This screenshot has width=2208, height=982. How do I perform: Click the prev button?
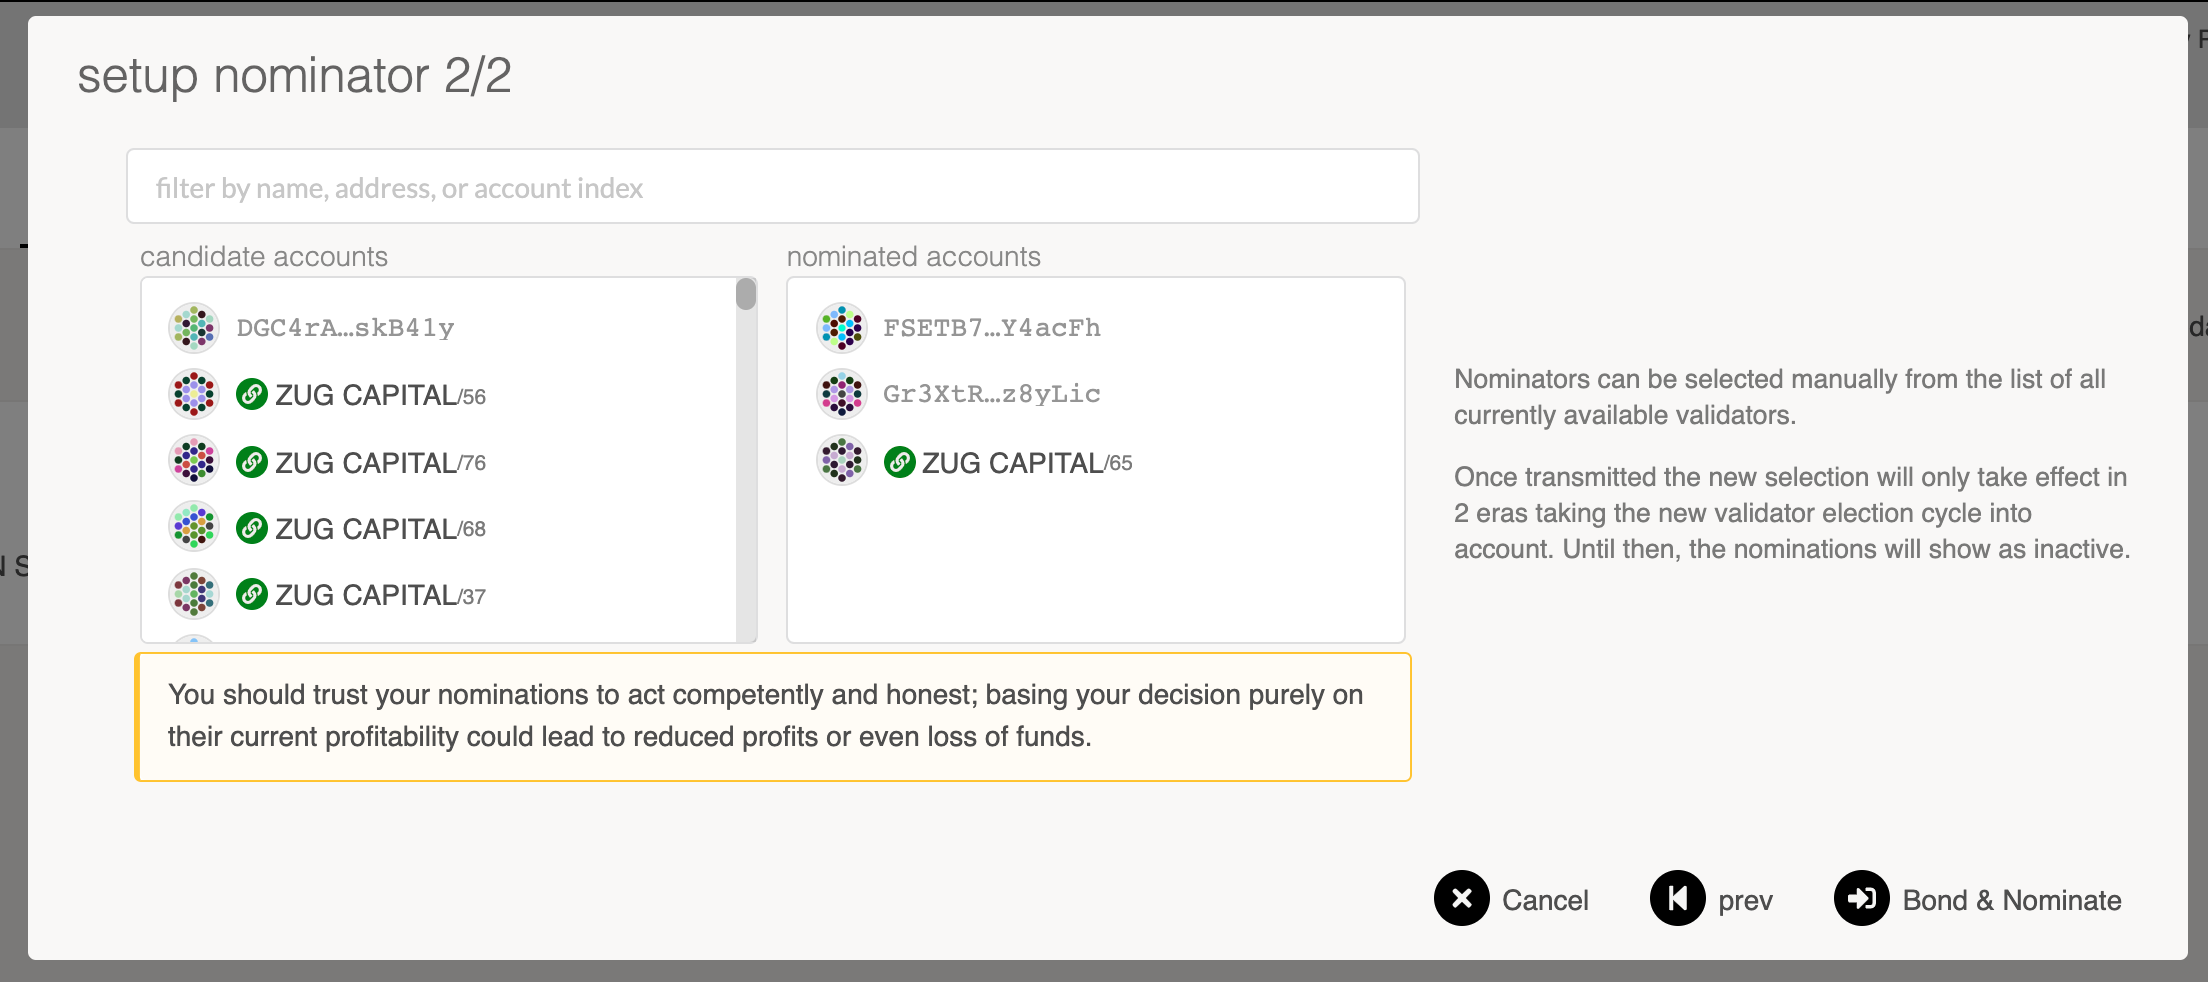click(1744, 899)
